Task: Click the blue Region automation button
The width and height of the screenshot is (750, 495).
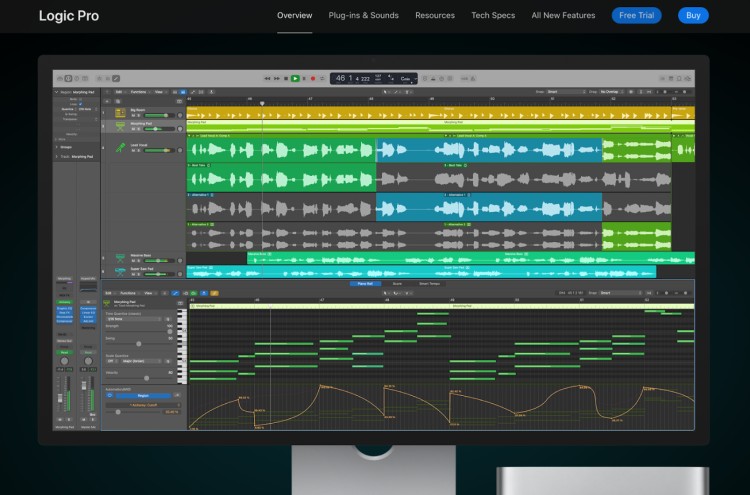Action: (143, 396)
